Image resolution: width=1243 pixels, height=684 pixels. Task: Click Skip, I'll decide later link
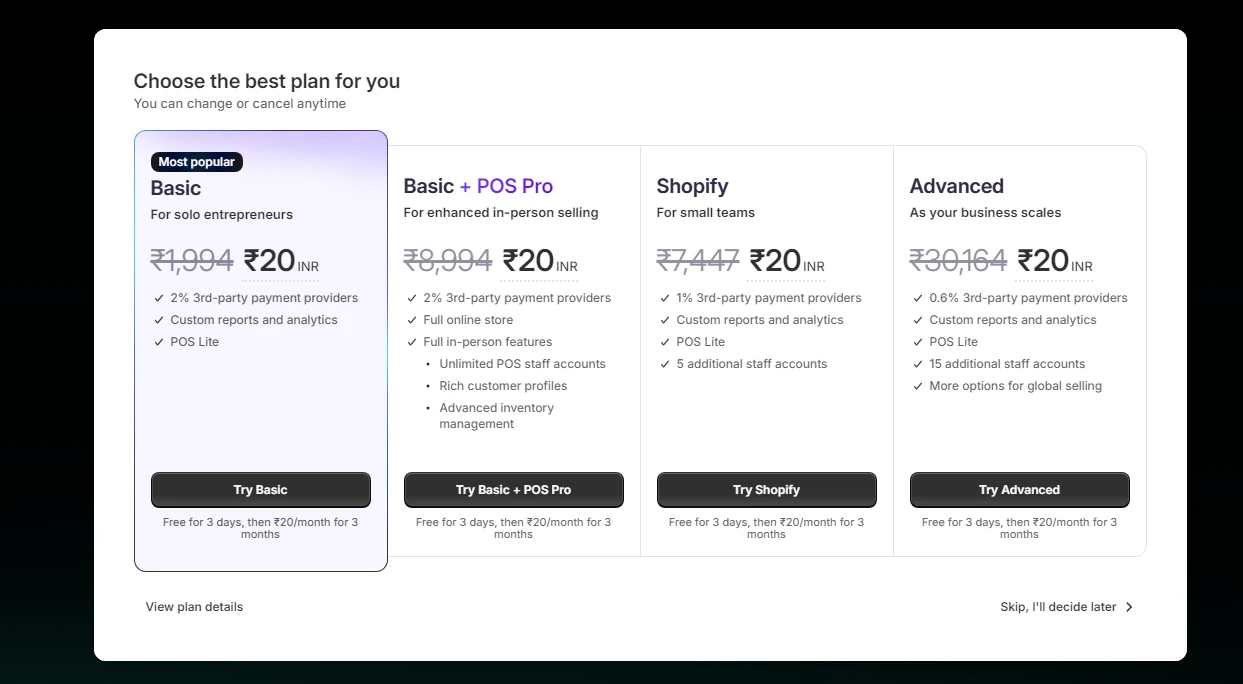[1058, 607]
